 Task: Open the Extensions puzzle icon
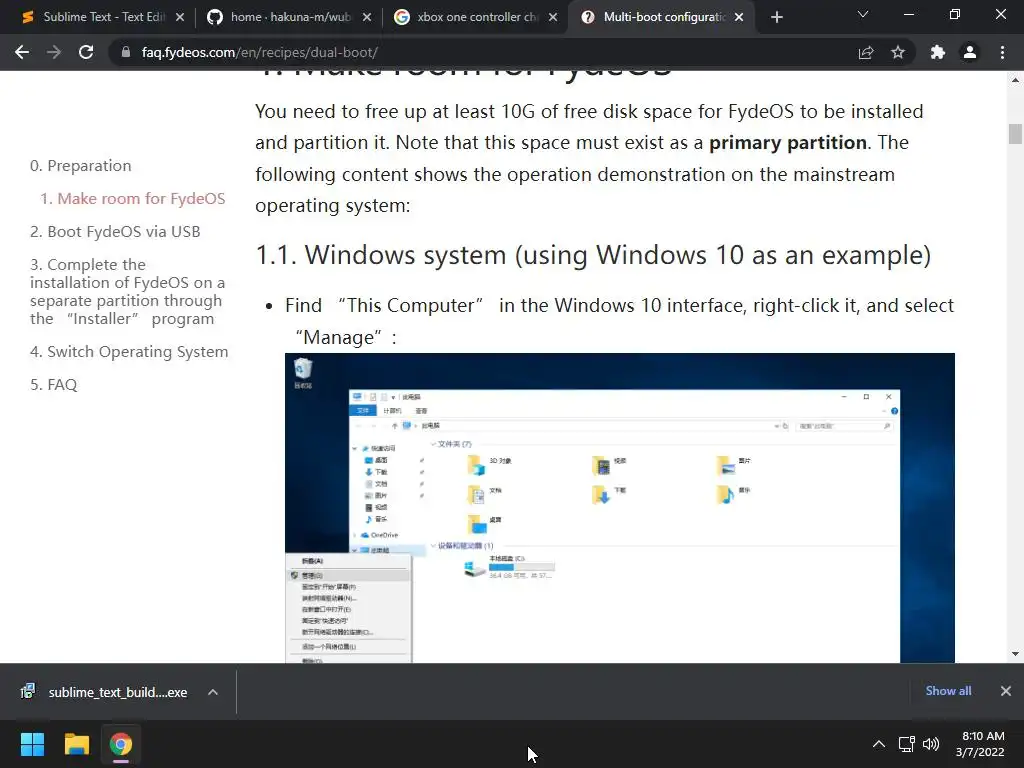[x=938, y=52]
